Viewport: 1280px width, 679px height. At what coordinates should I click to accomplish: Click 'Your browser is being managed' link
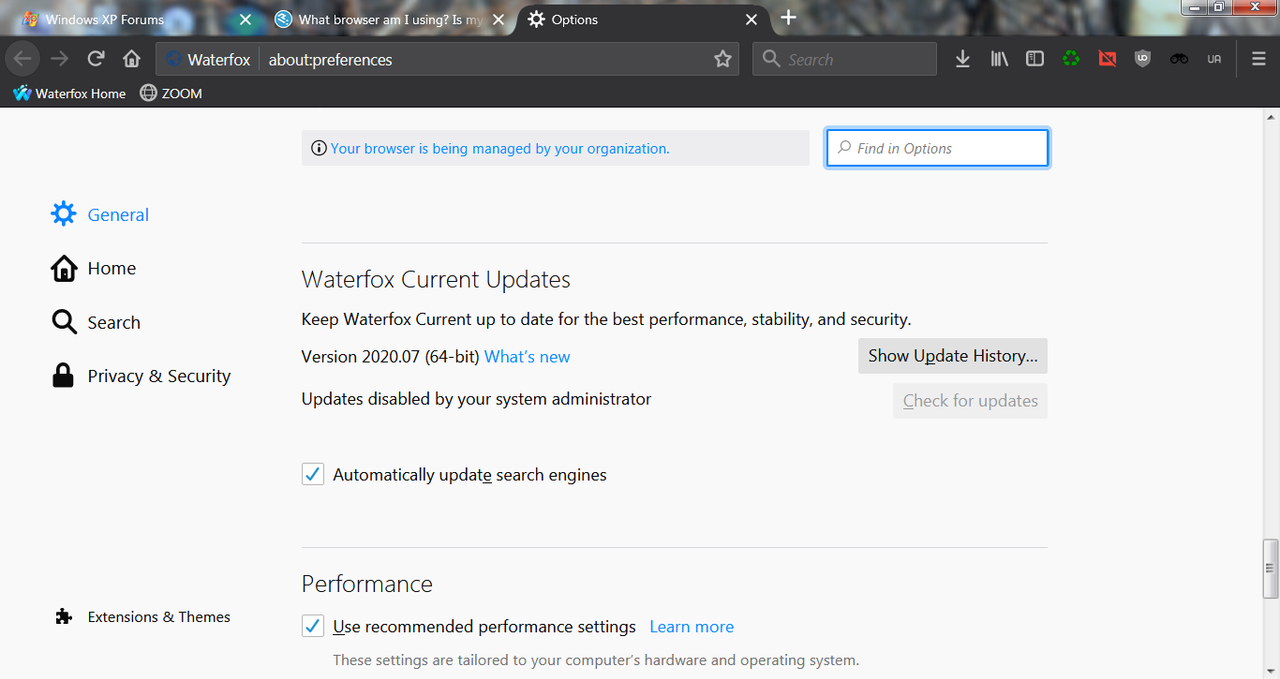[x=500, y=148]
